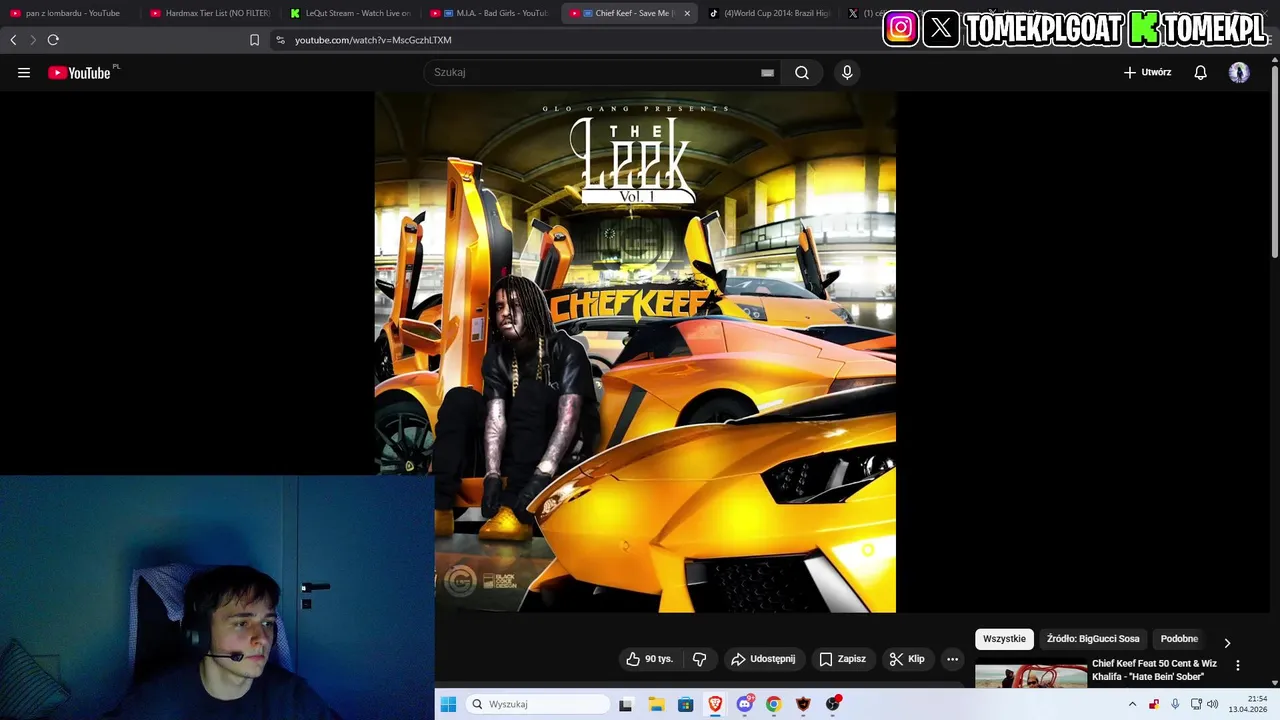Open YouTube notifications bell
This screenshot has width=1280, height=720.
coord(1201,72)
